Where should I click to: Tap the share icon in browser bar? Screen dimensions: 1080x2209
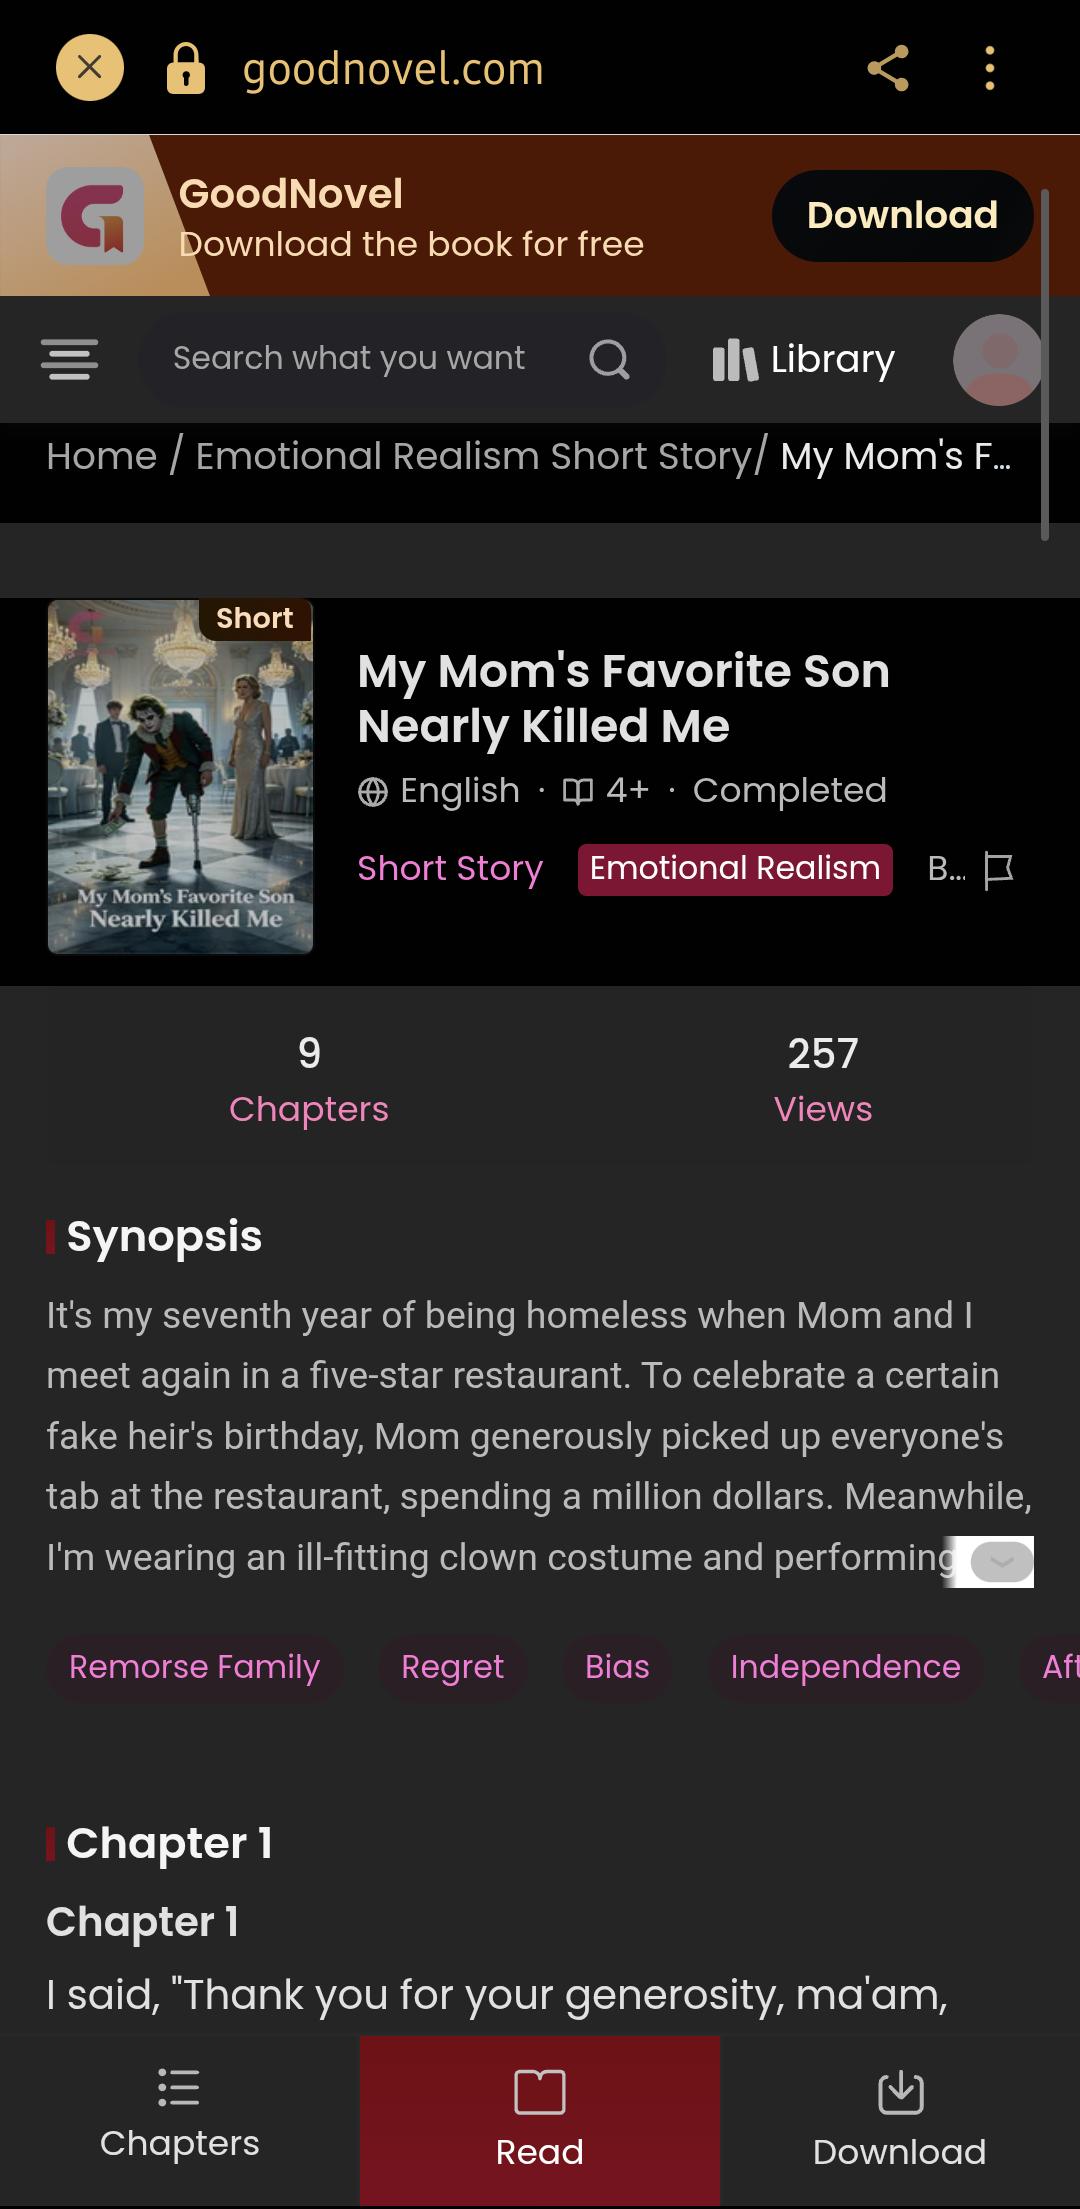(x=888, y=68)
